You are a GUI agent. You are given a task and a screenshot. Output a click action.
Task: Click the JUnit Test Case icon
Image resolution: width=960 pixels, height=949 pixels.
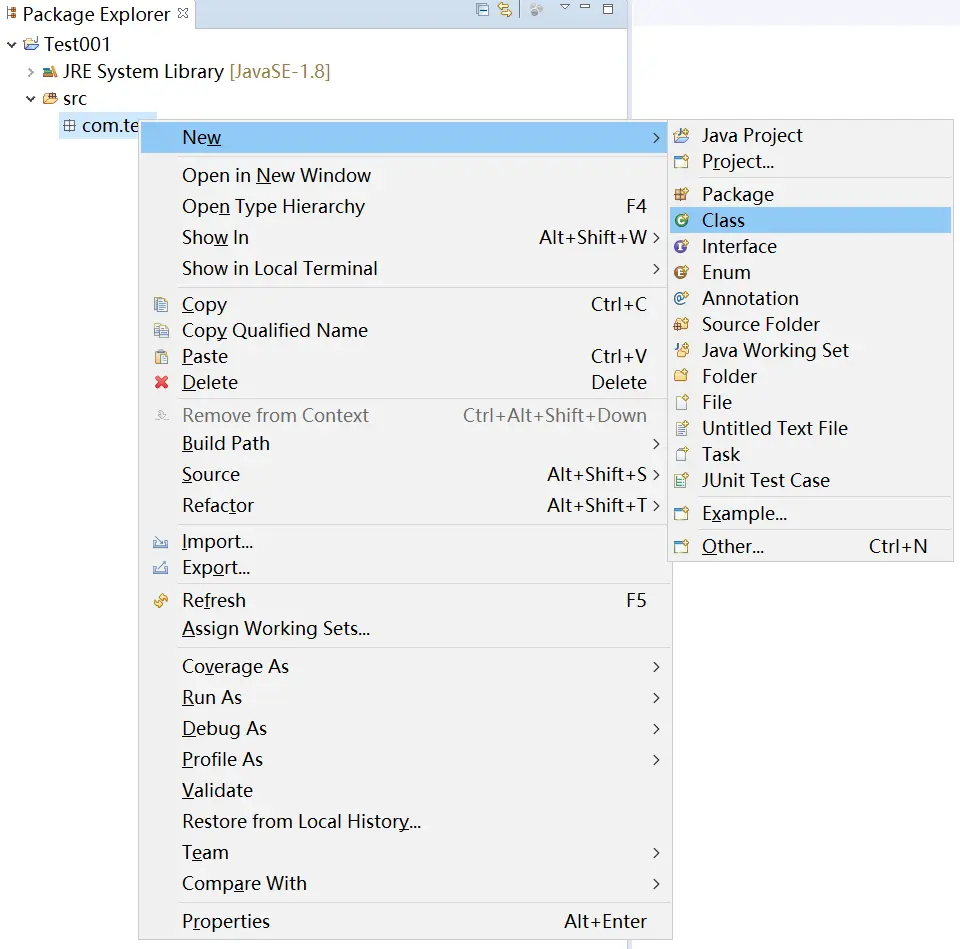point(681,481)
